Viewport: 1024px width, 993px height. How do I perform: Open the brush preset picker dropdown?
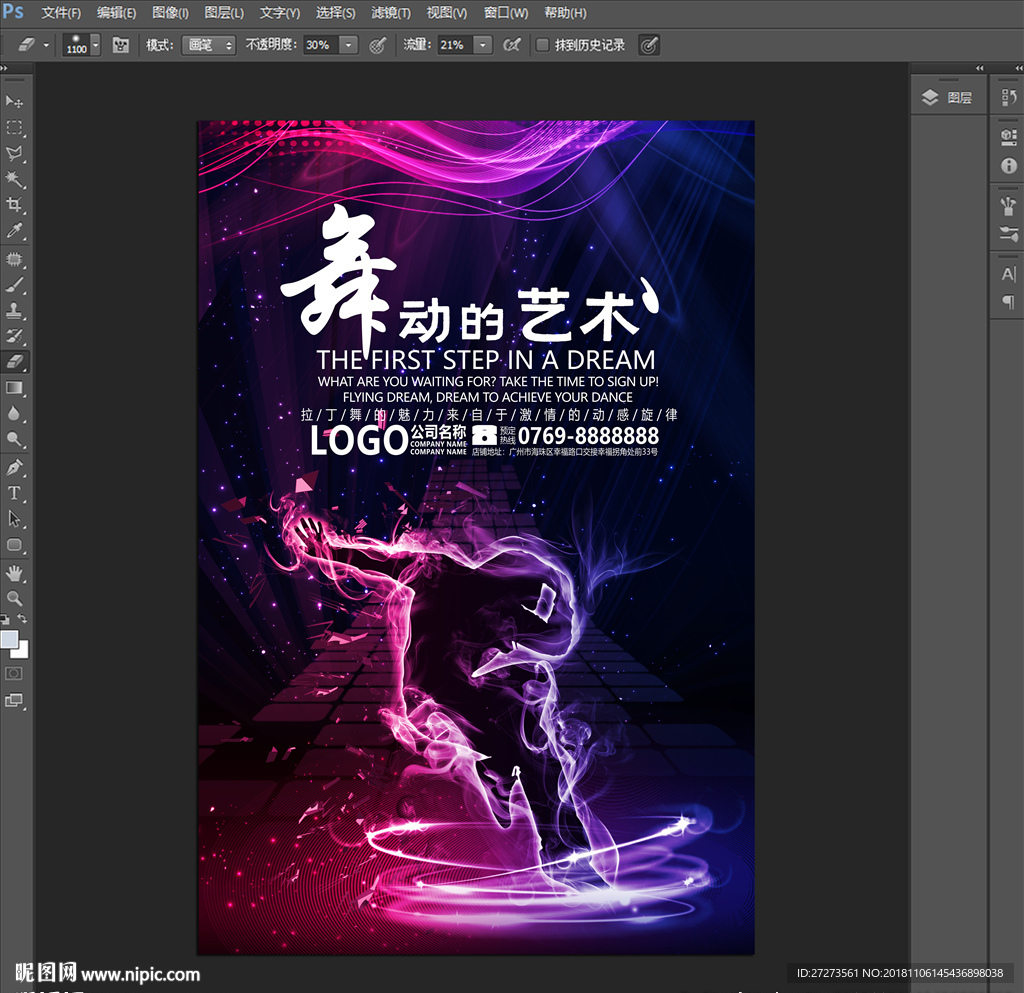(x=95, y=45)
